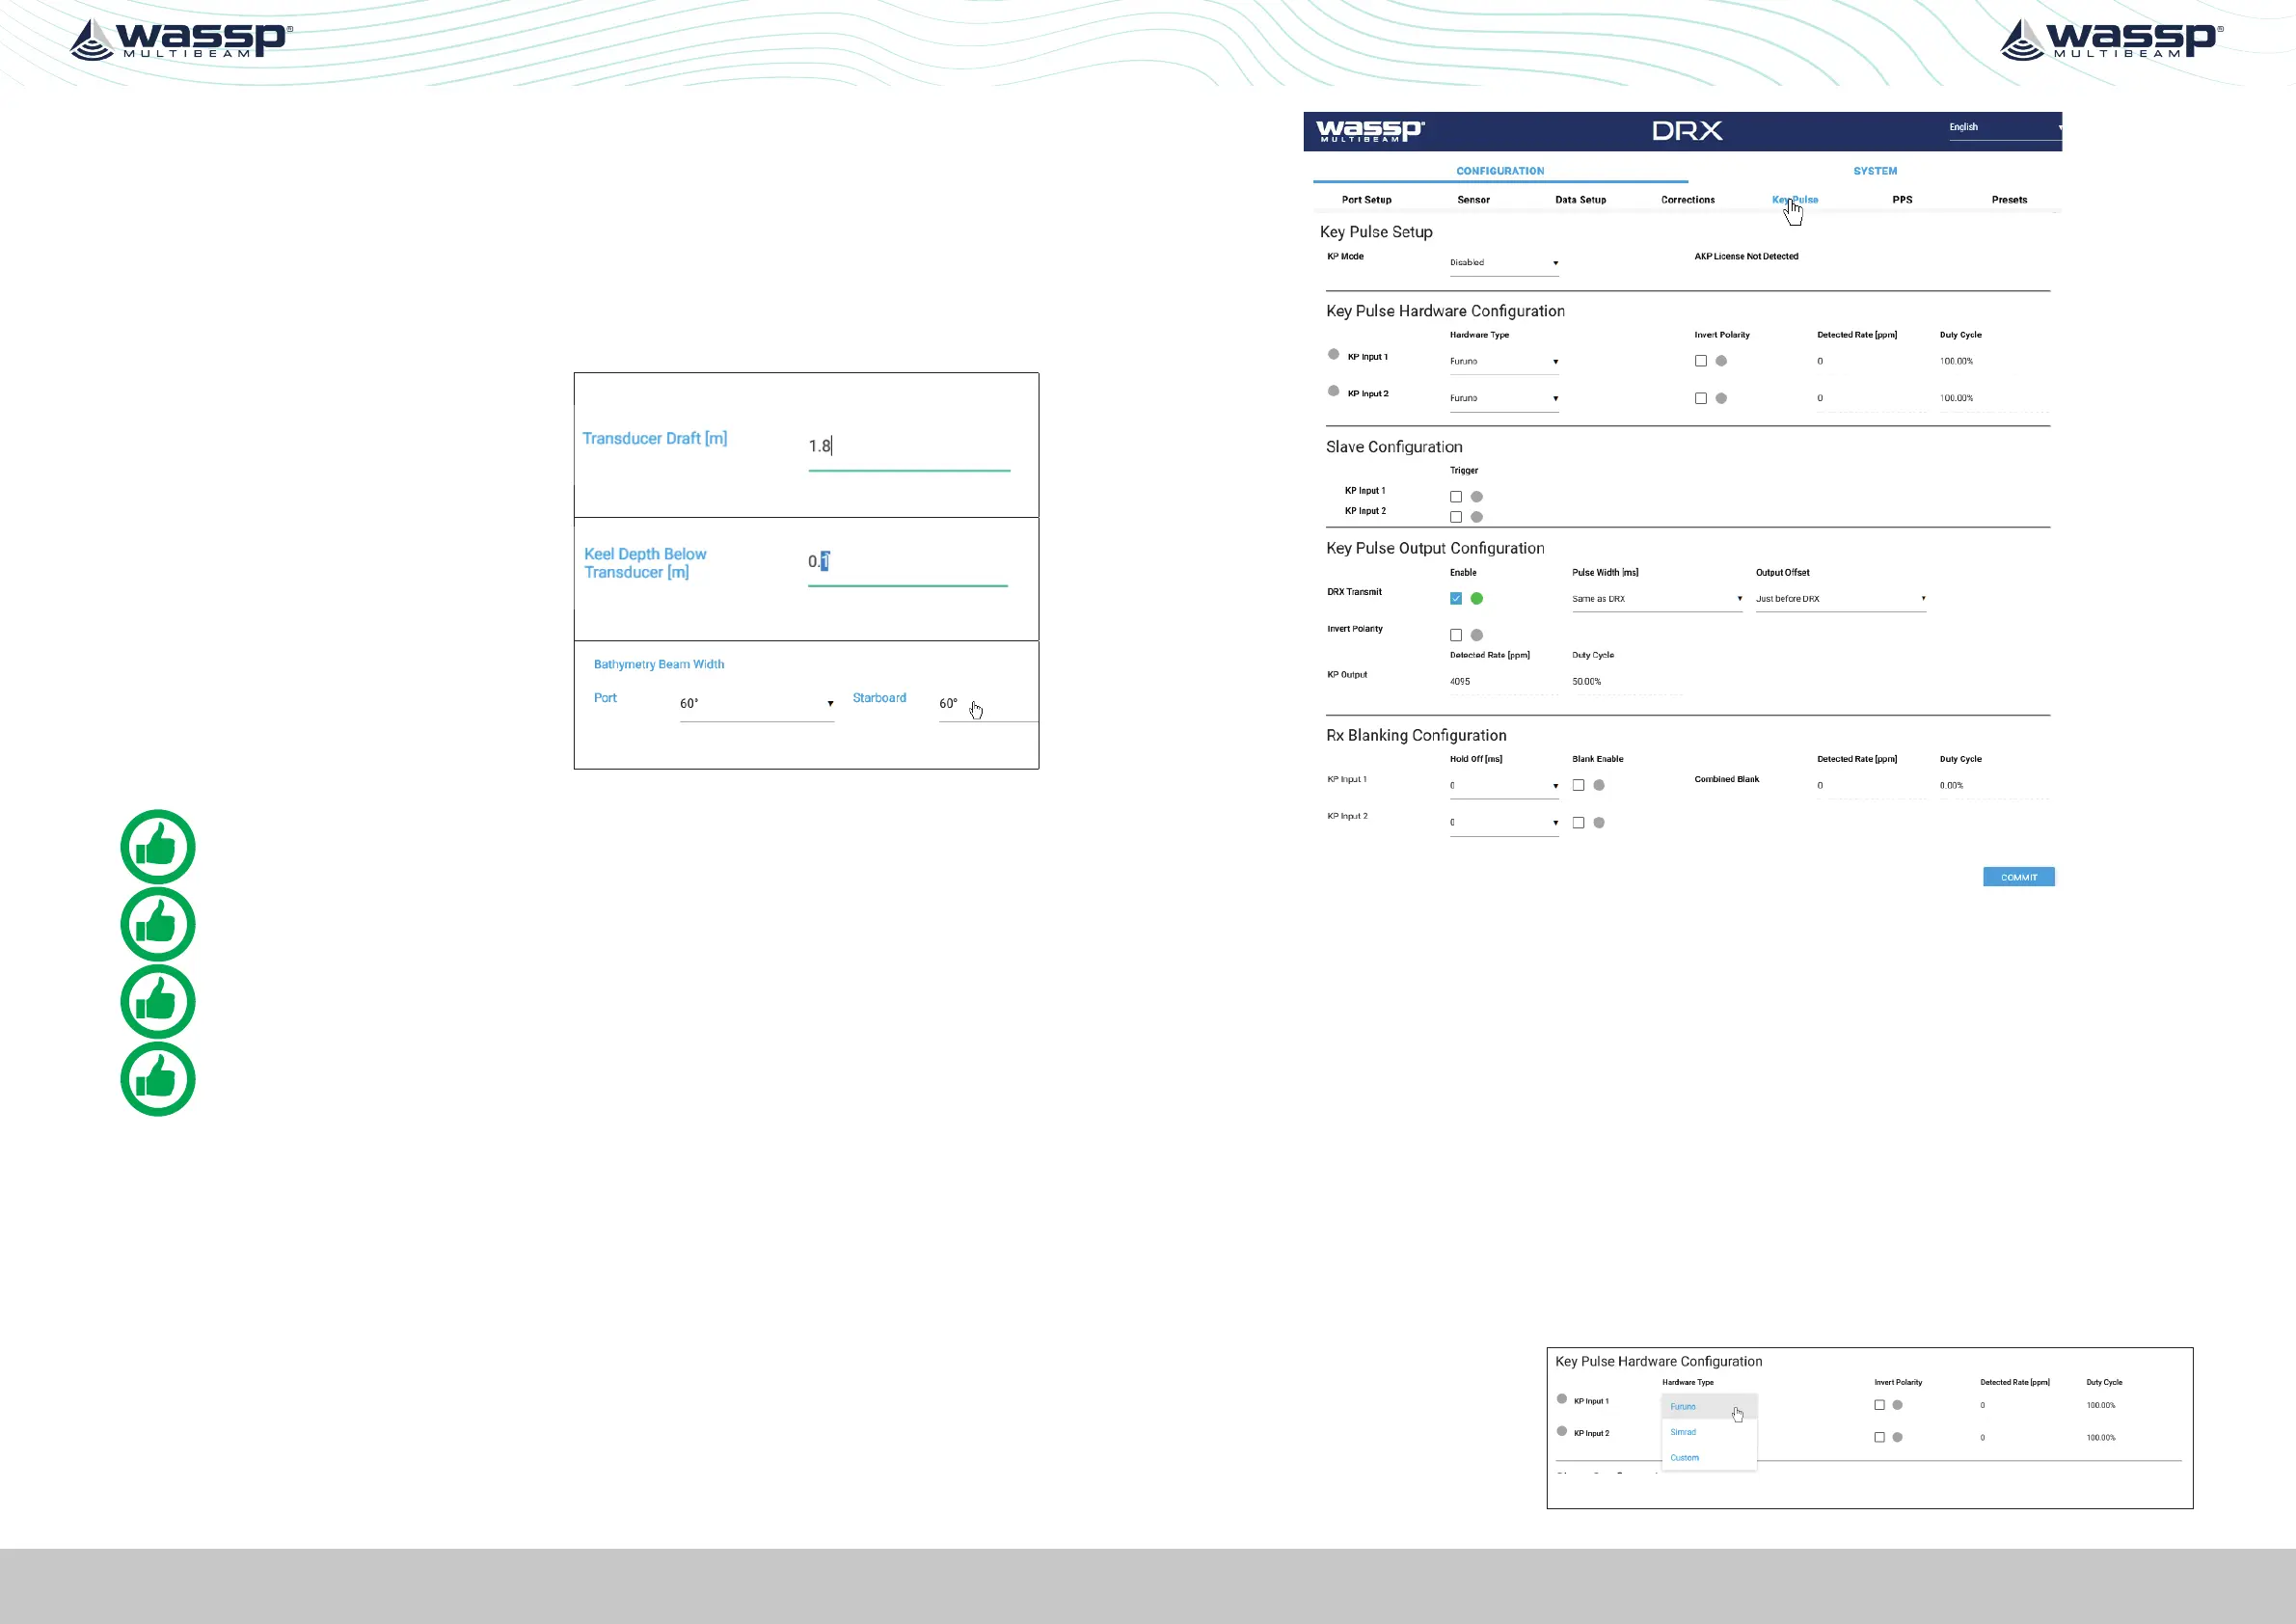This screenshot has height=1624, width=2296.
Task: Click the bottom green thumbs-up icon
Action: click(x=158, y=1079)
